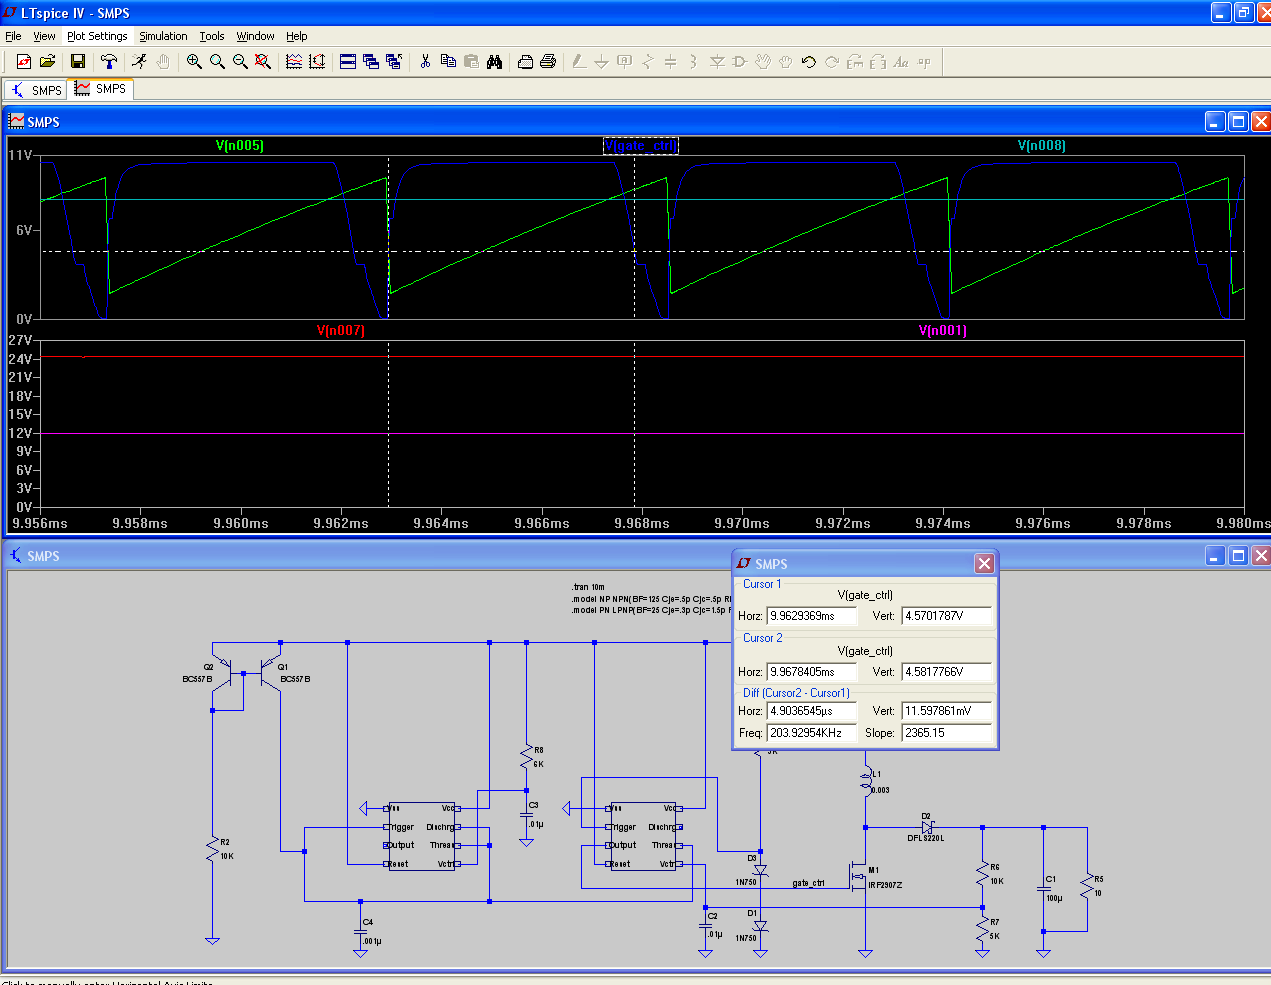Open the File menu
The height and width of the screenshot is (985, 1271).
(x=13, y=36)
